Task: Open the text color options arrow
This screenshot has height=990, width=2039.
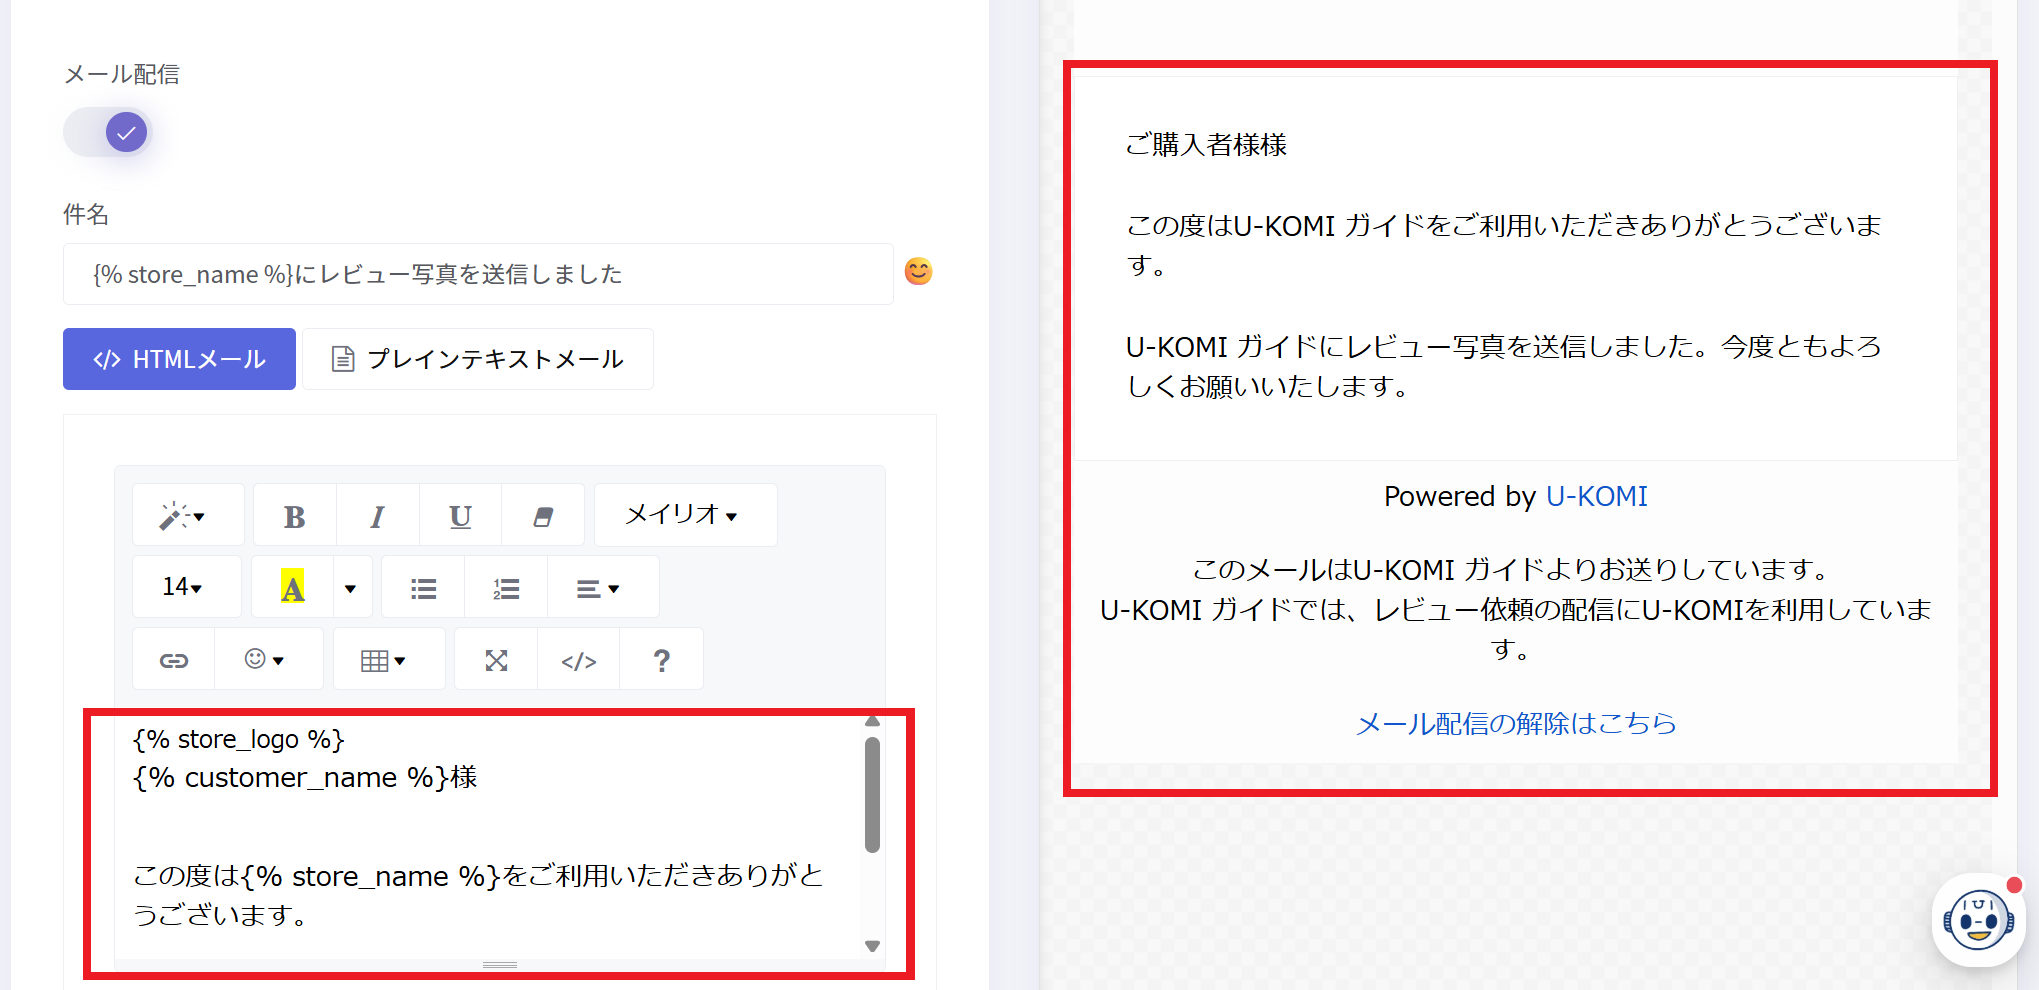Action: pyautogui.click(x=351, y=587)
